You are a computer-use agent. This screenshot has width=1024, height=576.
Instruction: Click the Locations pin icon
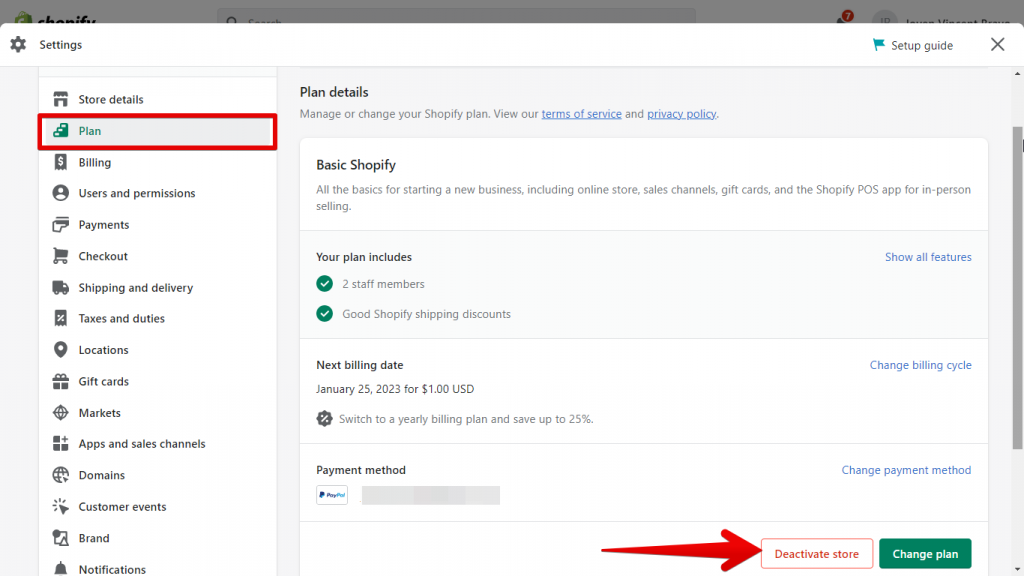(60, 349)
